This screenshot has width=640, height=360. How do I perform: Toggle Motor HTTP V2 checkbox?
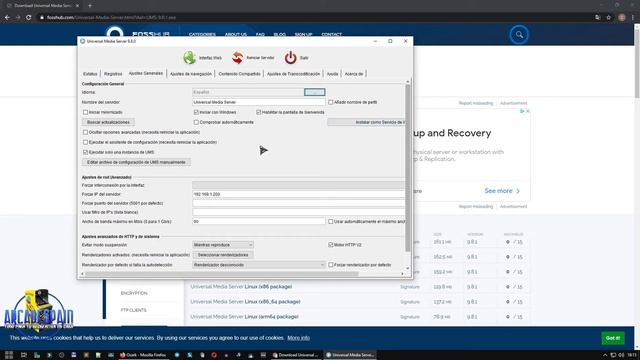click(x=331, y=245)
